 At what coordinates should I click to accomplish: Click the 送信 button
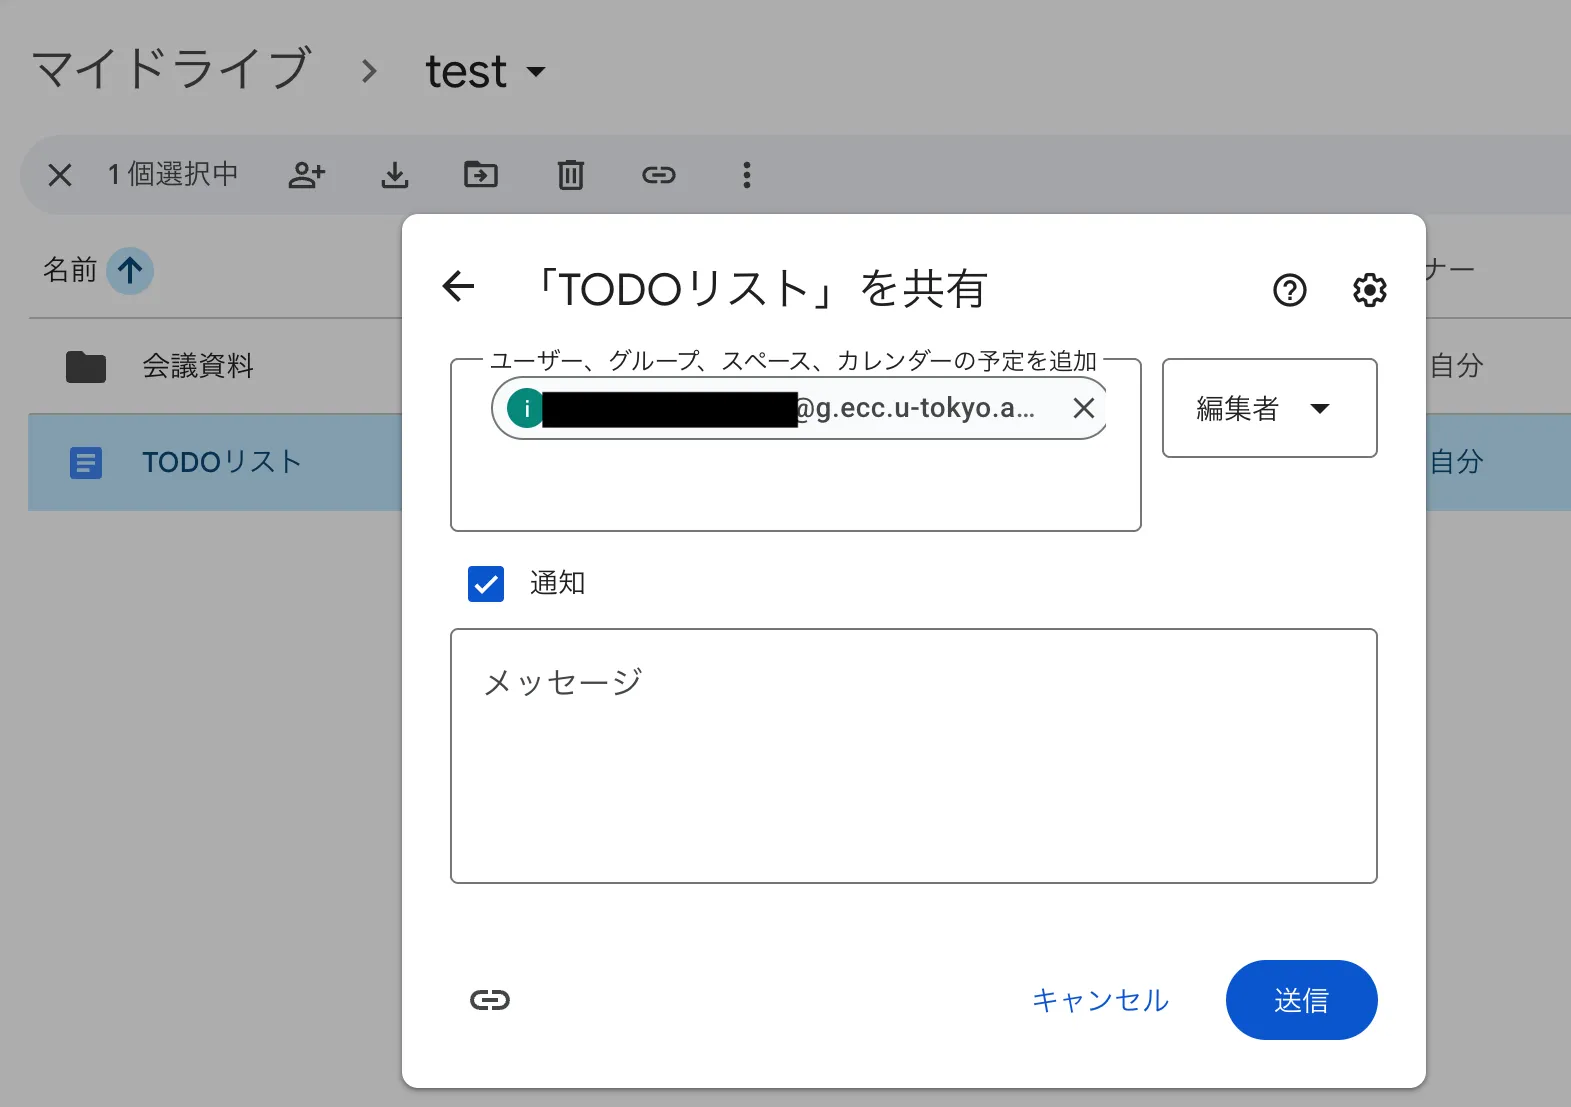(1302, 1000)
